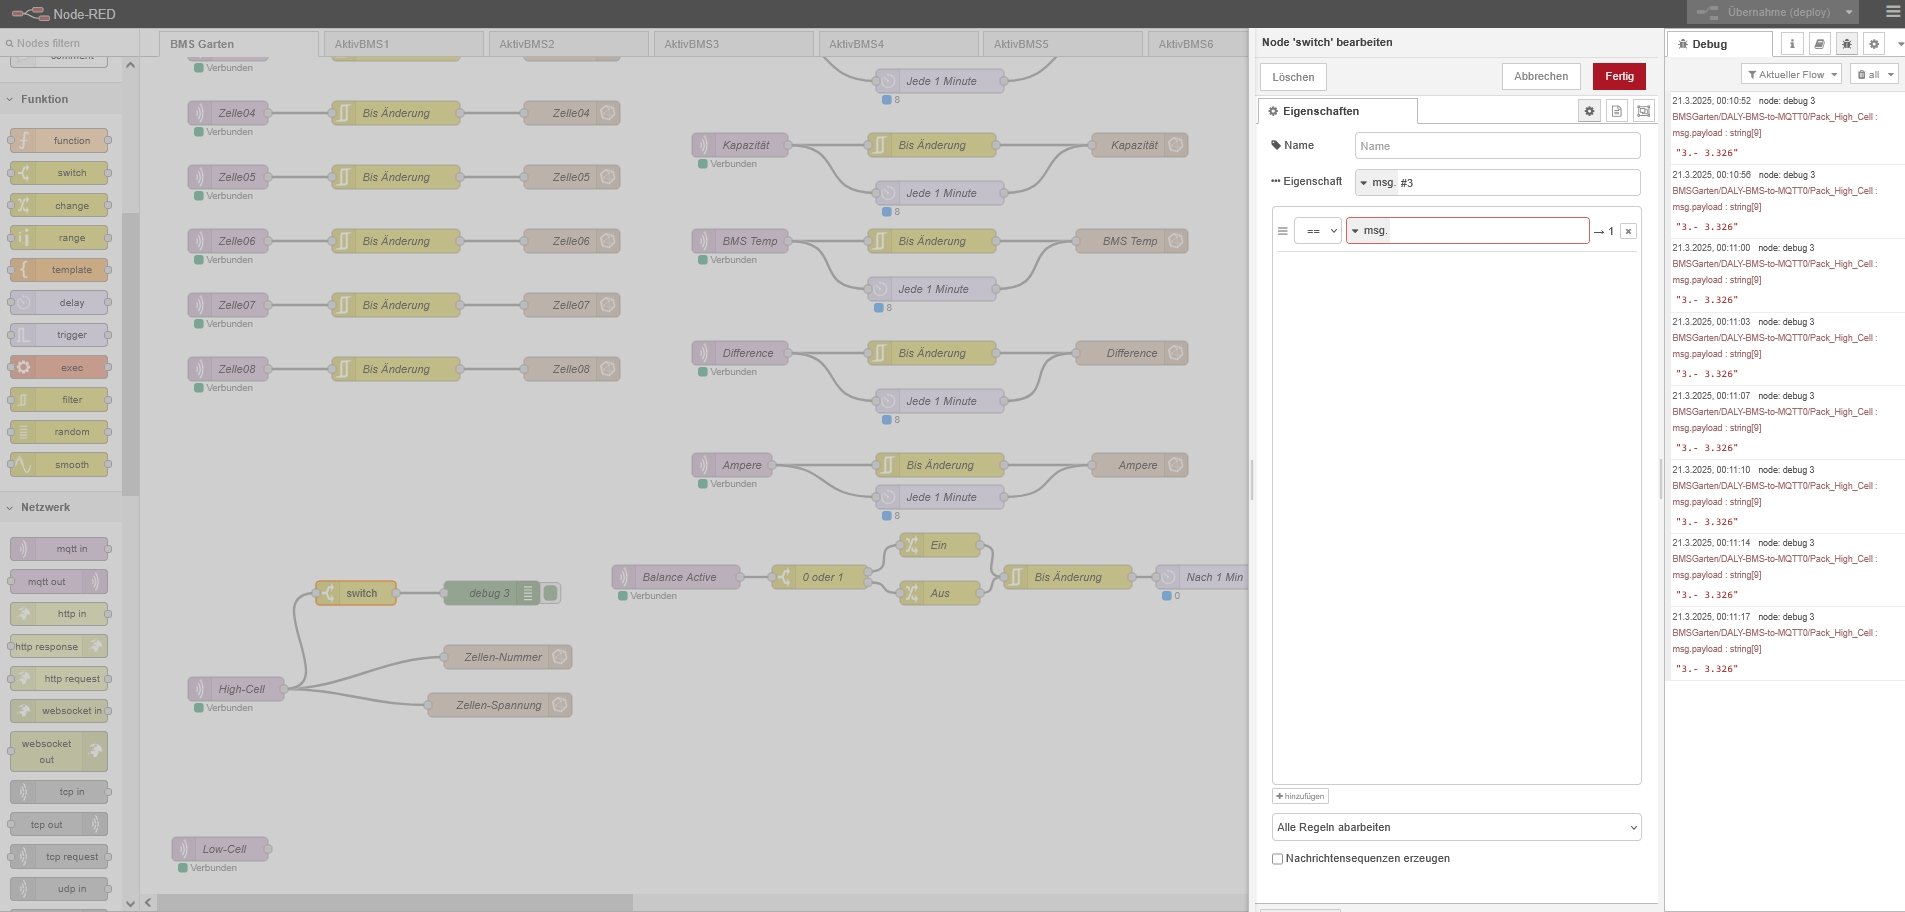Open the deploy options dropdown arrow
The image size is (1905, 912).
pos(1849,13)
